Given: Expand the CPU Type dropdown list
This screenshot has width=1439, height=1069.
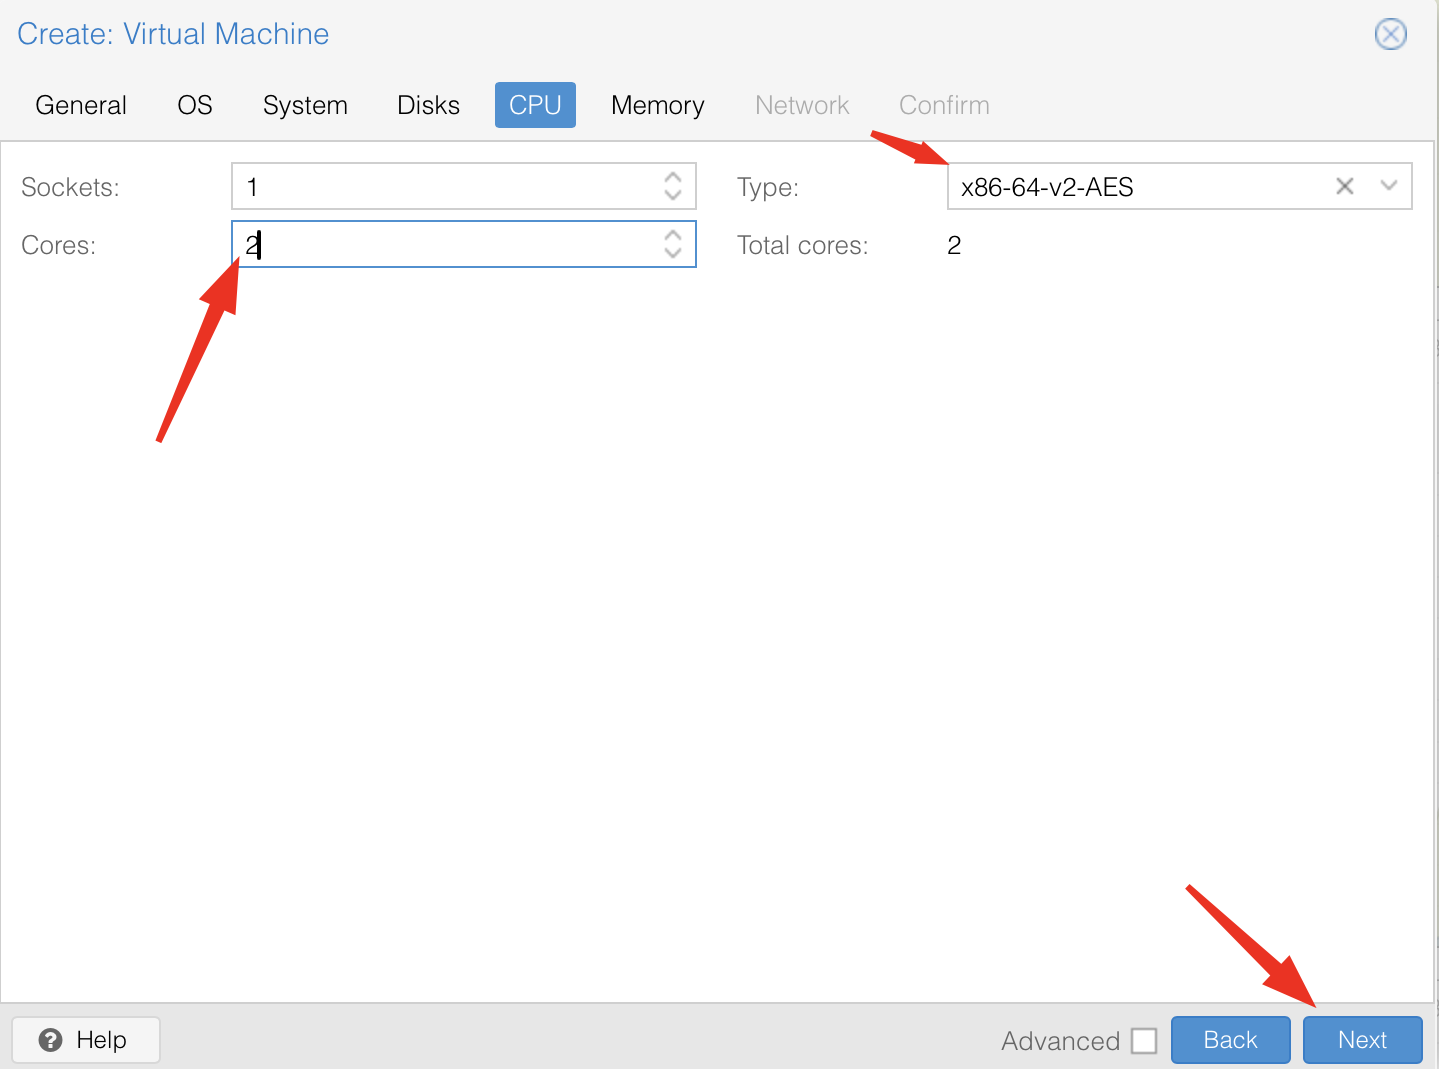Looking at the screenshot, I should point(1388,186).
